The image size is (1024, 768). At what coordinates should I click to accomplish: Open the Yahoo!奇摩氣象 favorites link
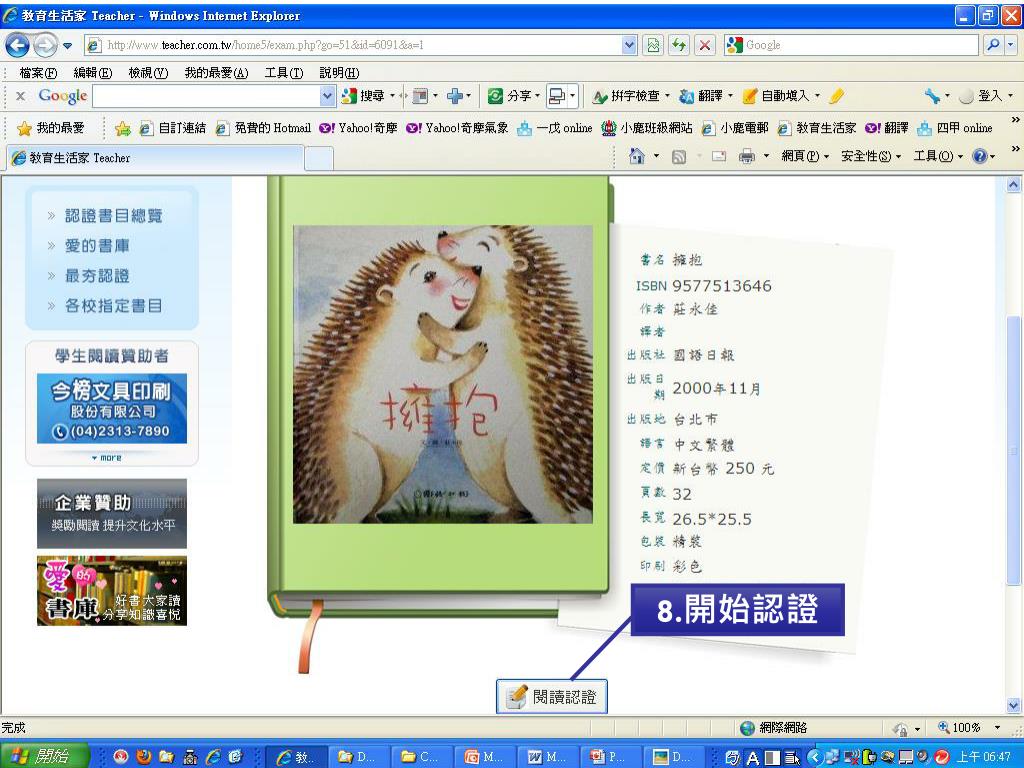[457, 128]
